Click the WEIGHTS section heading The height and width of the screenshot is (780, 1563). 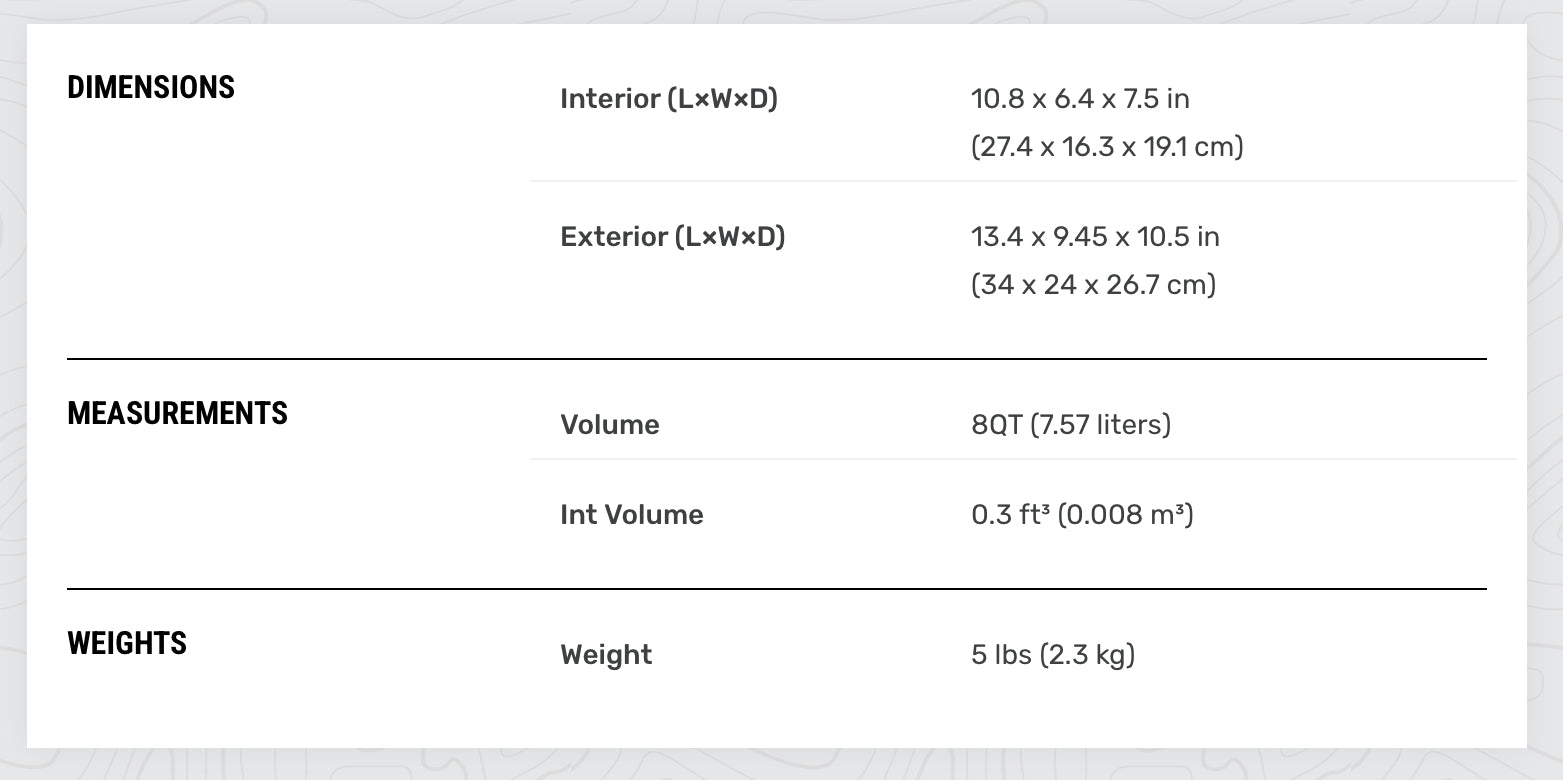click(127, 643)
